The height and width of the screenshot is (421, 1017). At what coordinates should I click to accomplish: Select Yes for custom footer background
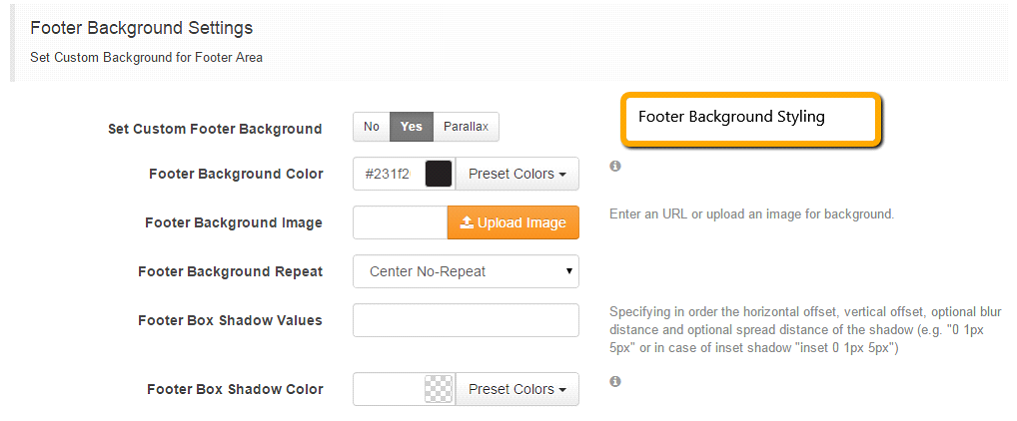(x=412, y=126)
